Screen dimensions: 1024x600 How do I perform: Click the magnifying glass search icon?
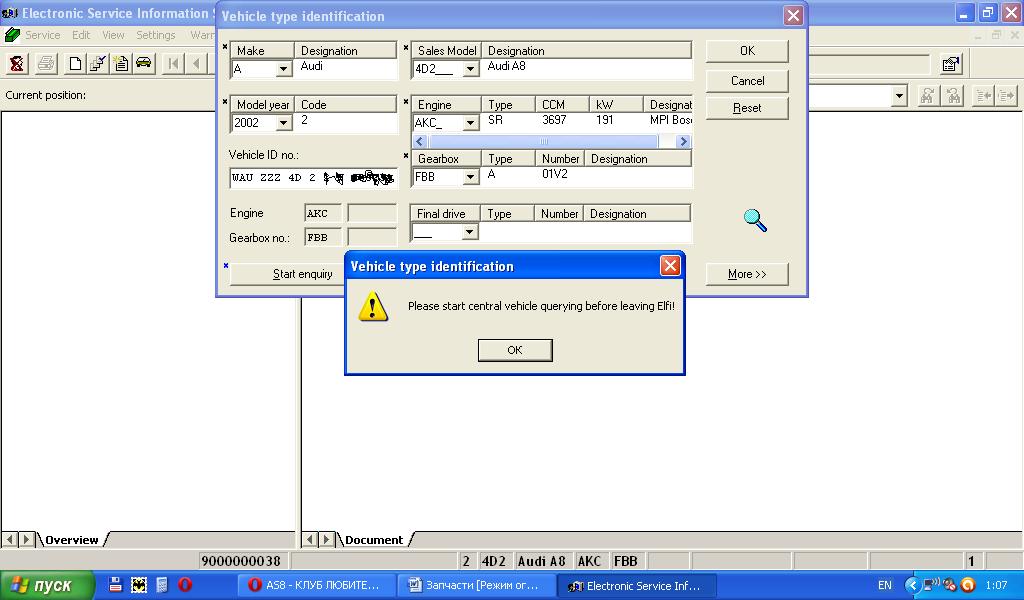tap(755, 220)
